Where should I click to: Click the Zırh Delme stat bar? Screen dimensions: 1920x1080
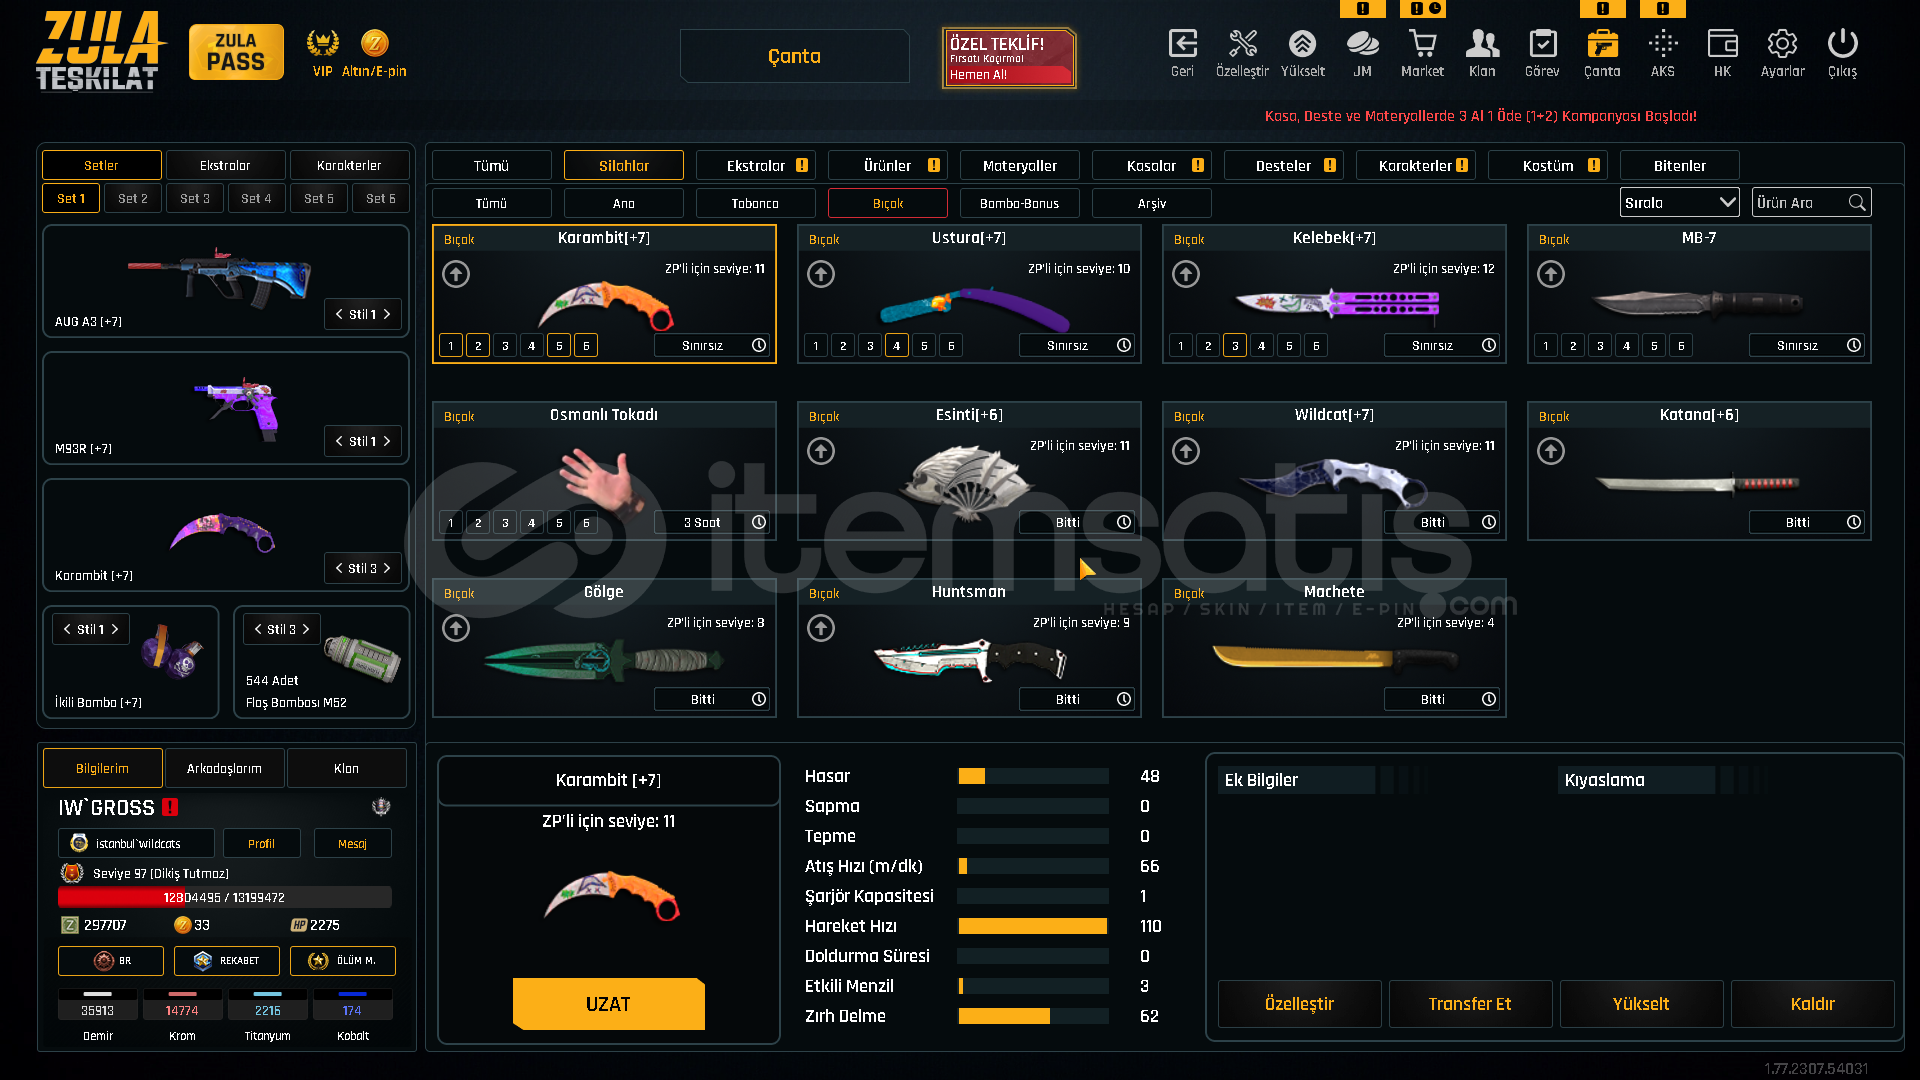(x=1033, y=1016)
